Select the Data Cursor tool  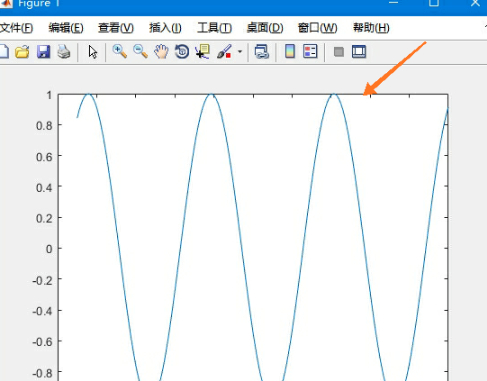tap(203, 52)
